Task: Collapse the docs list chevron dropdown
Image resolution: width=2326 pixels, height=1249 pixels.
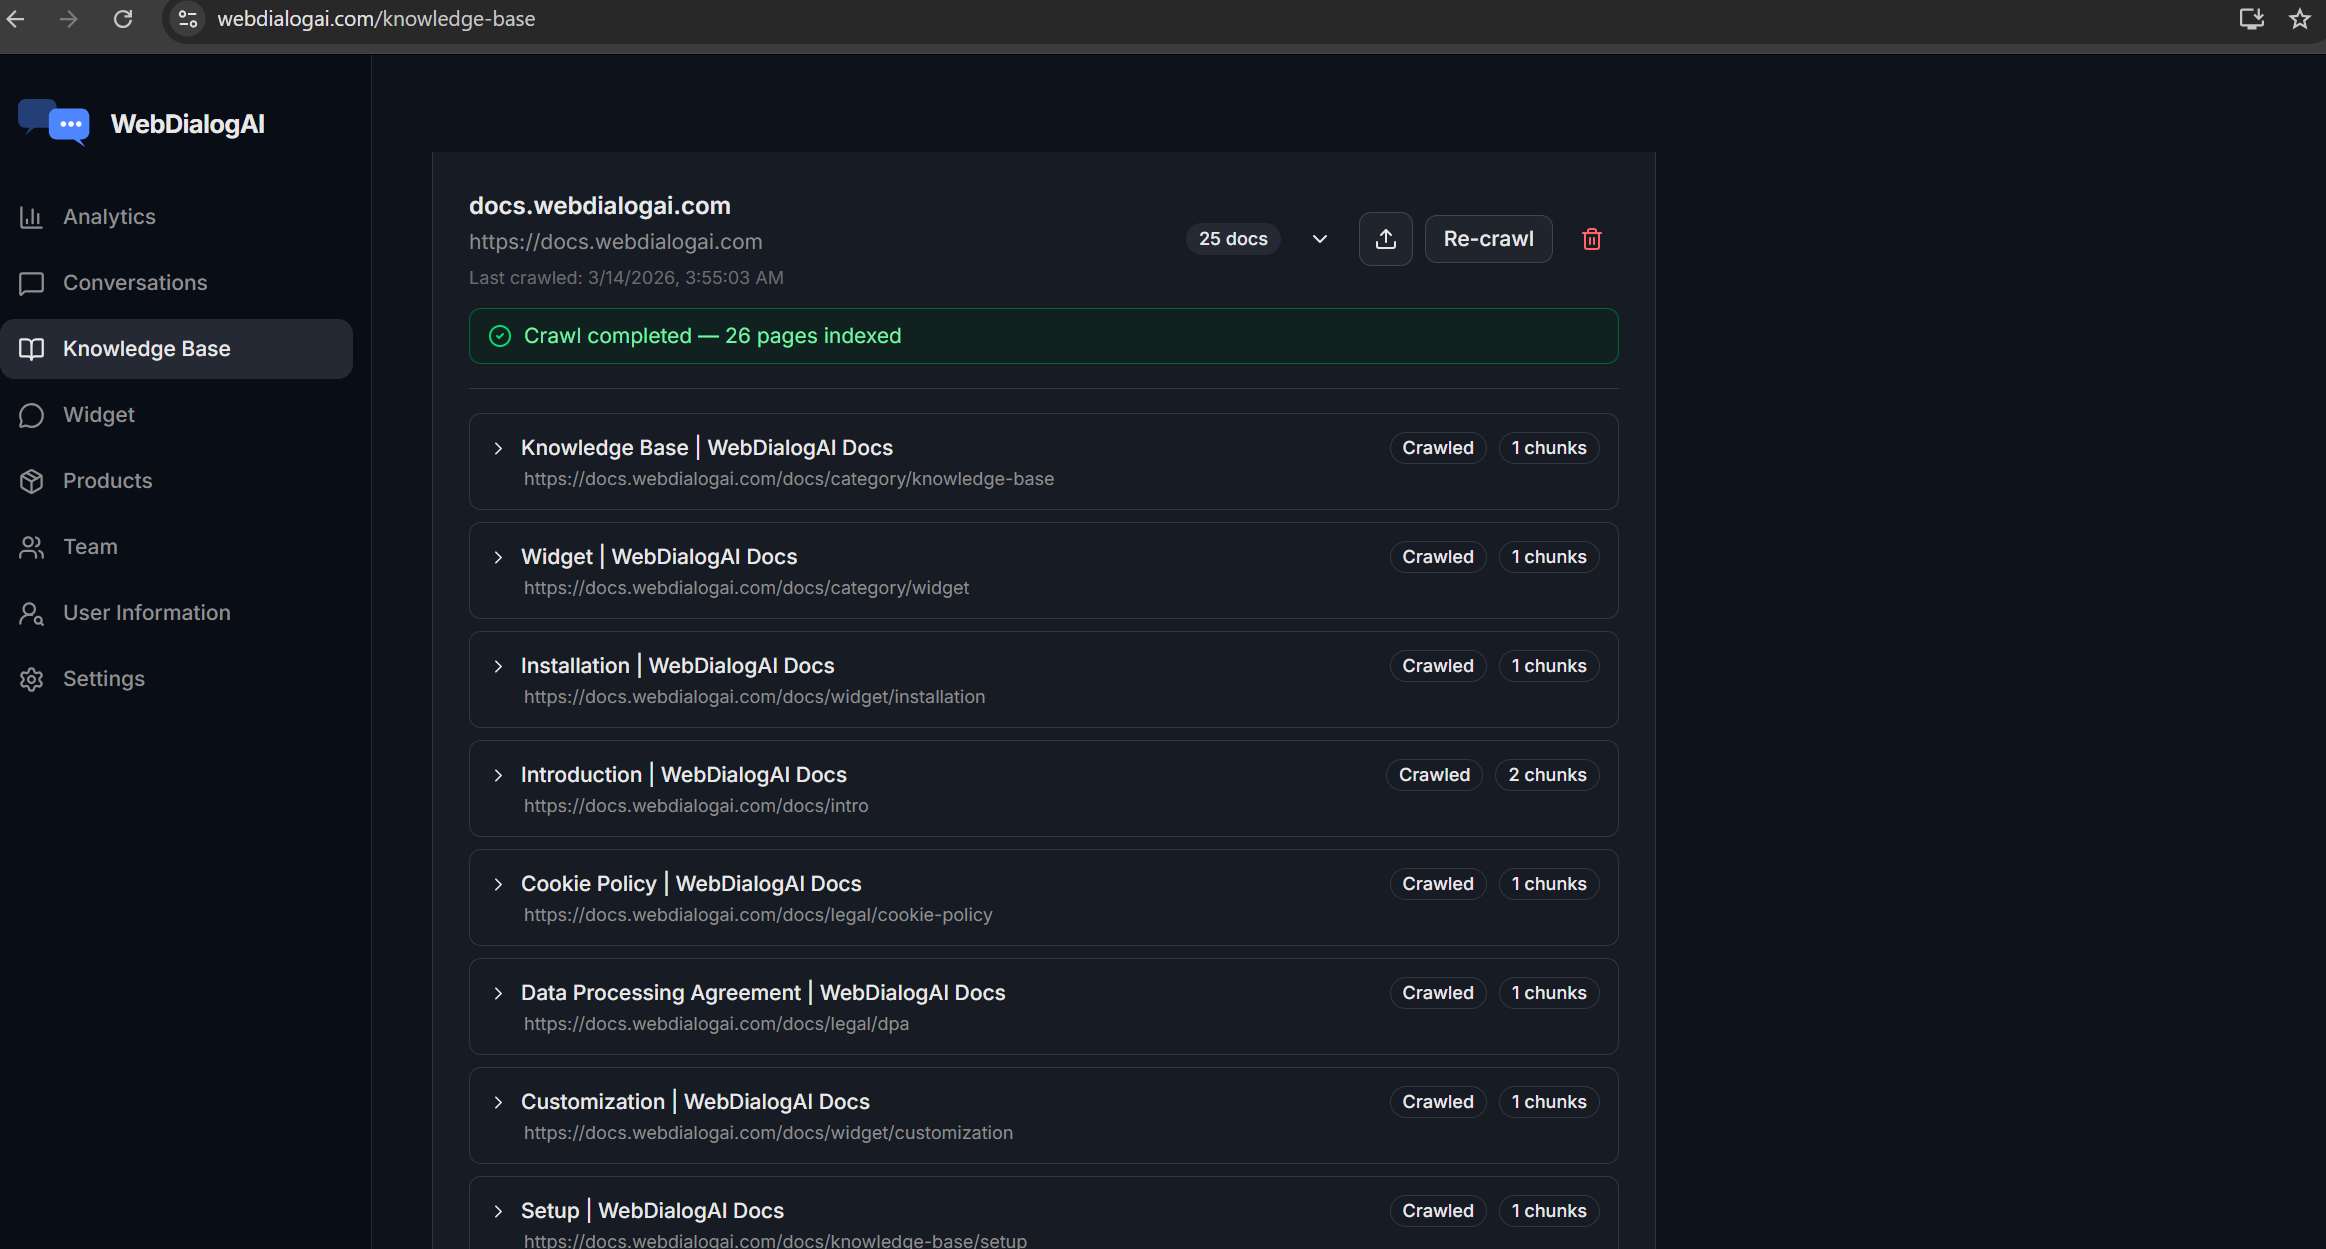Action: tap(1319, 239)
